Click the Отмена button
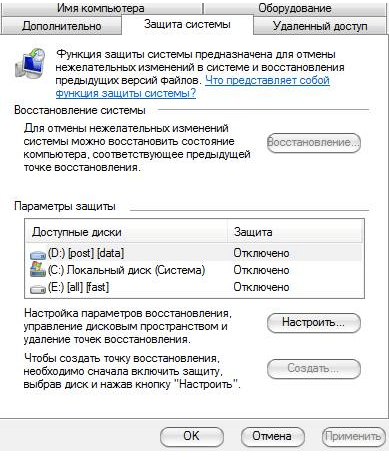Image resolution: width=389 pixels, height=457 pixels. 272,436
